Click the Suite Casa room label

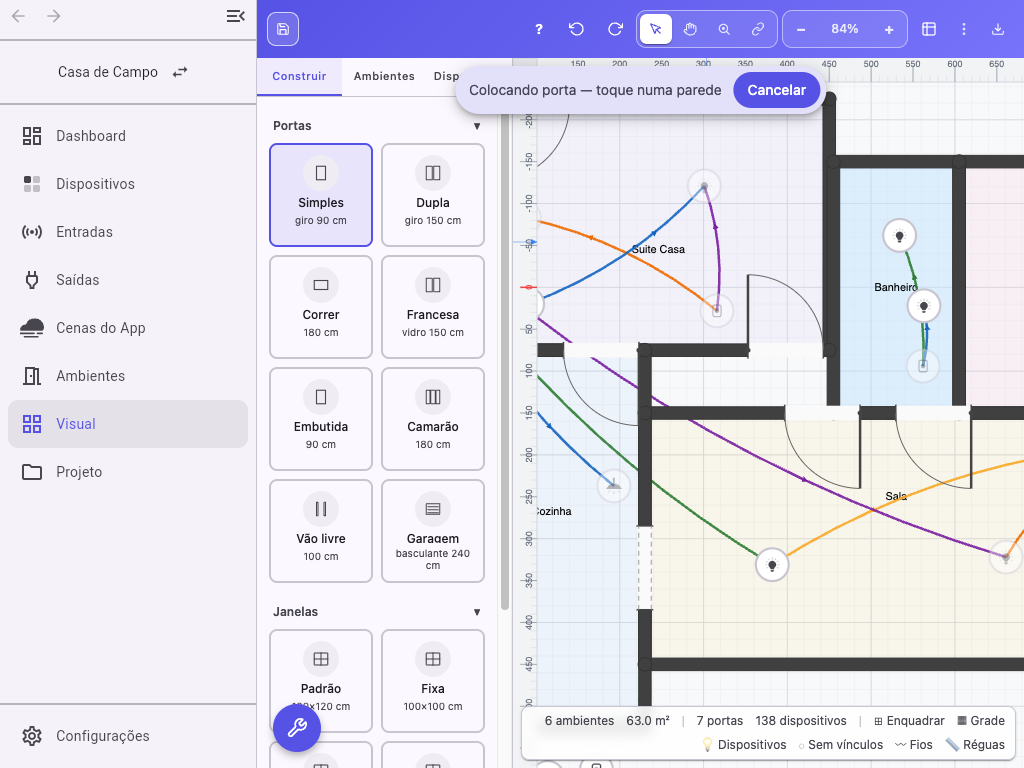coord(658,249)
